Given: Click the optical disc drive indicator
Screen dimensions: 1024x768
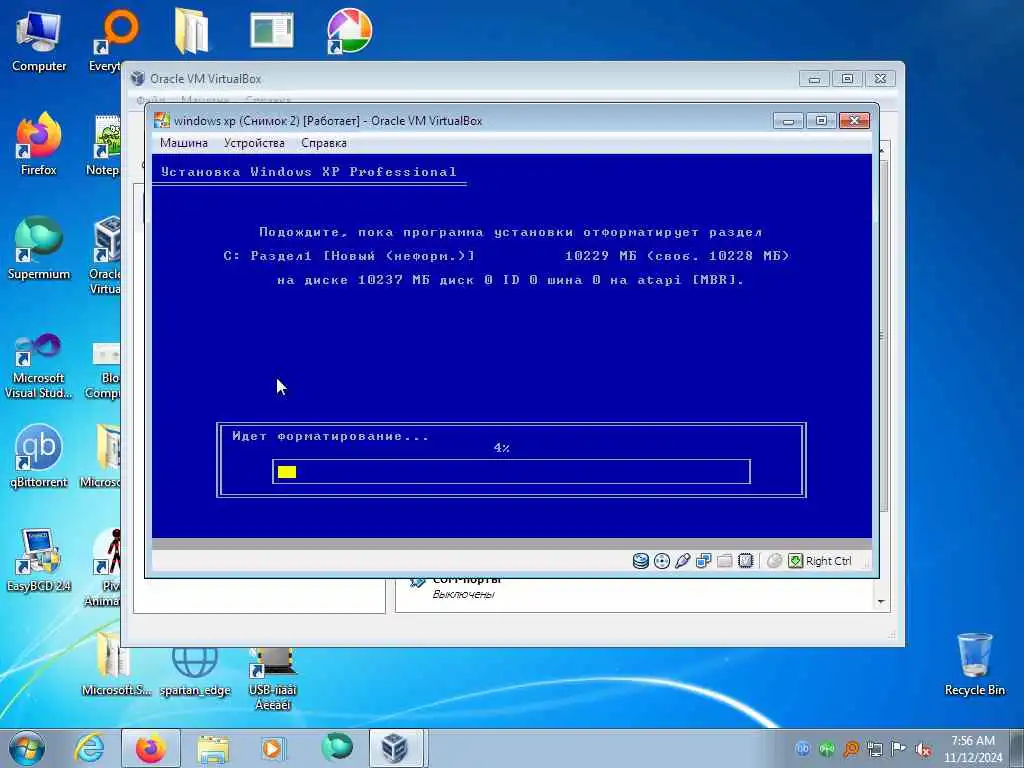Looking at the screenshot, I should tap(662, 561).
